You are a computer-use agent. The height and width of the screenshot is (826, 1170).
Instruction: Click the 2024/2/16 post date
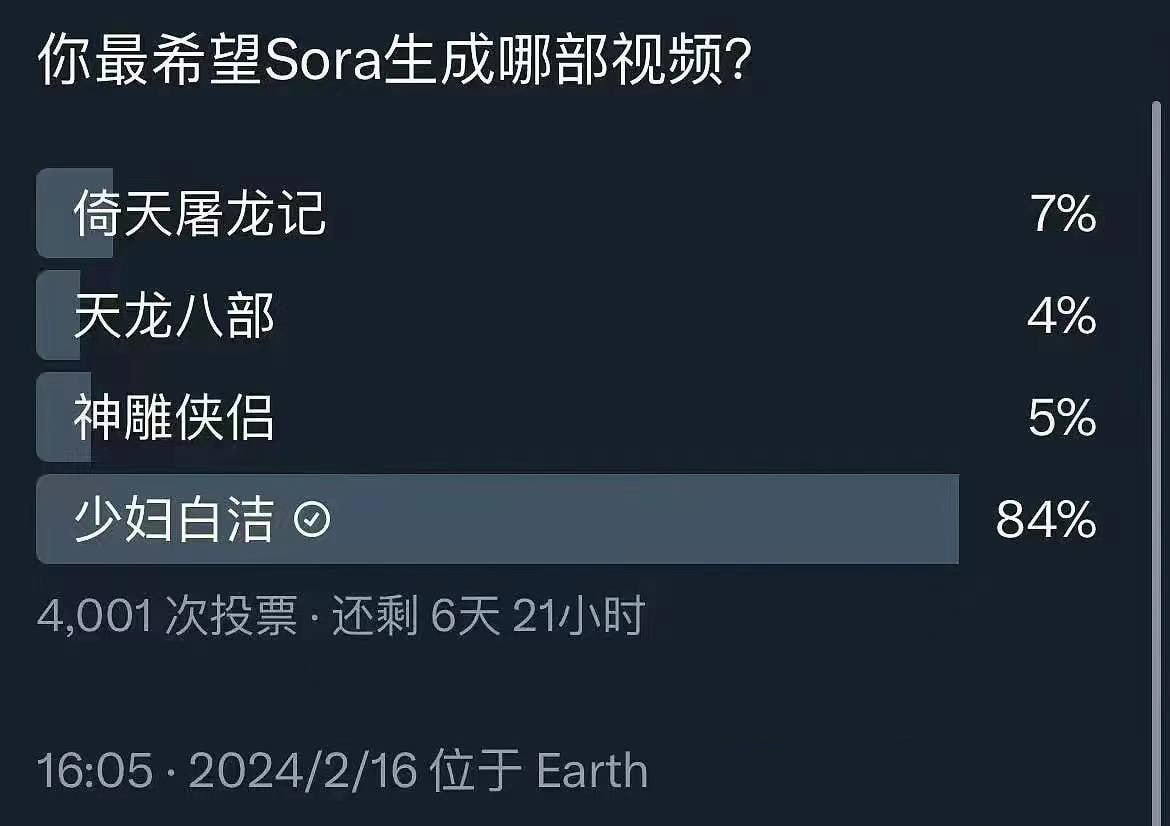[302, 772]
